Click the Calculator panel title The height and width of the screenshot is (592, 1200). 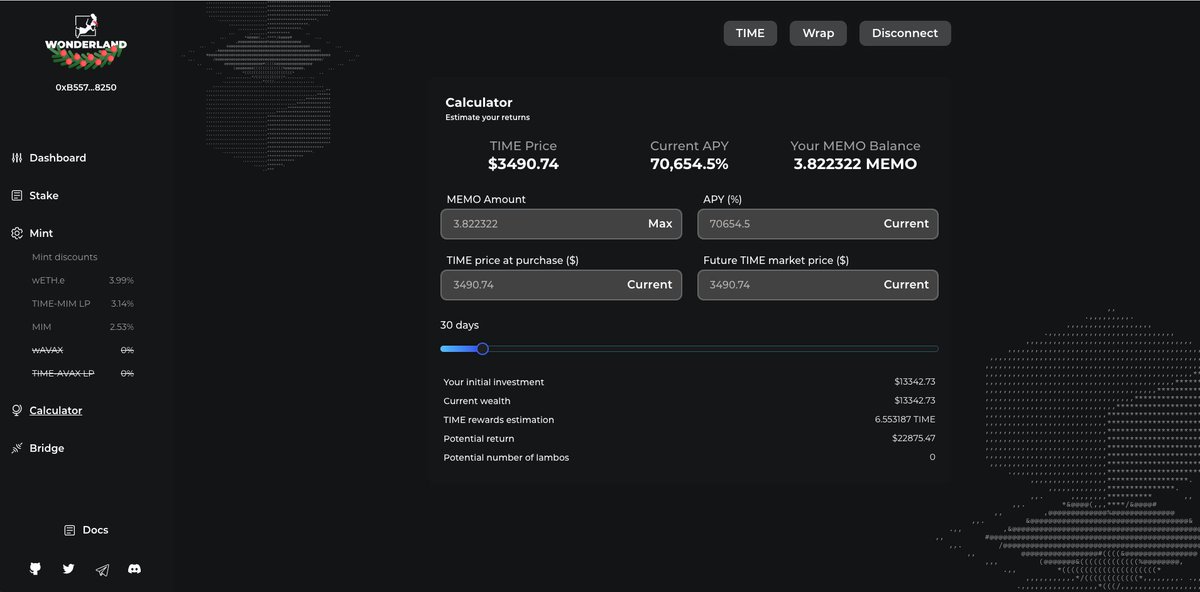(x=479, y=102)
